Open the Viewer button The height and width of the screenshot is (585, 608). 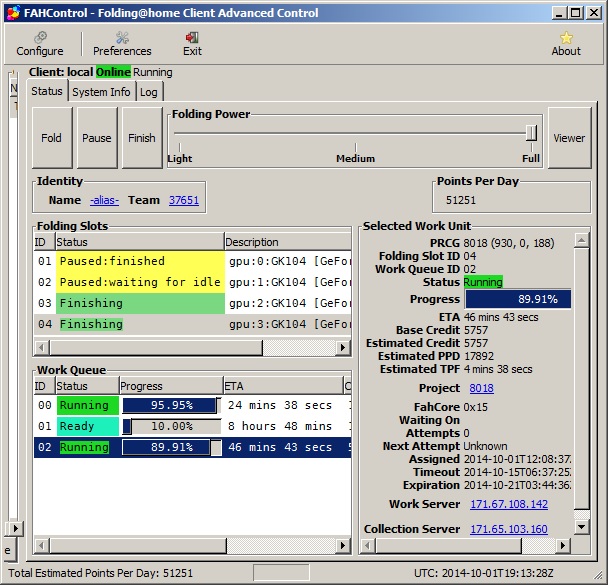click(x=569, y=138)
